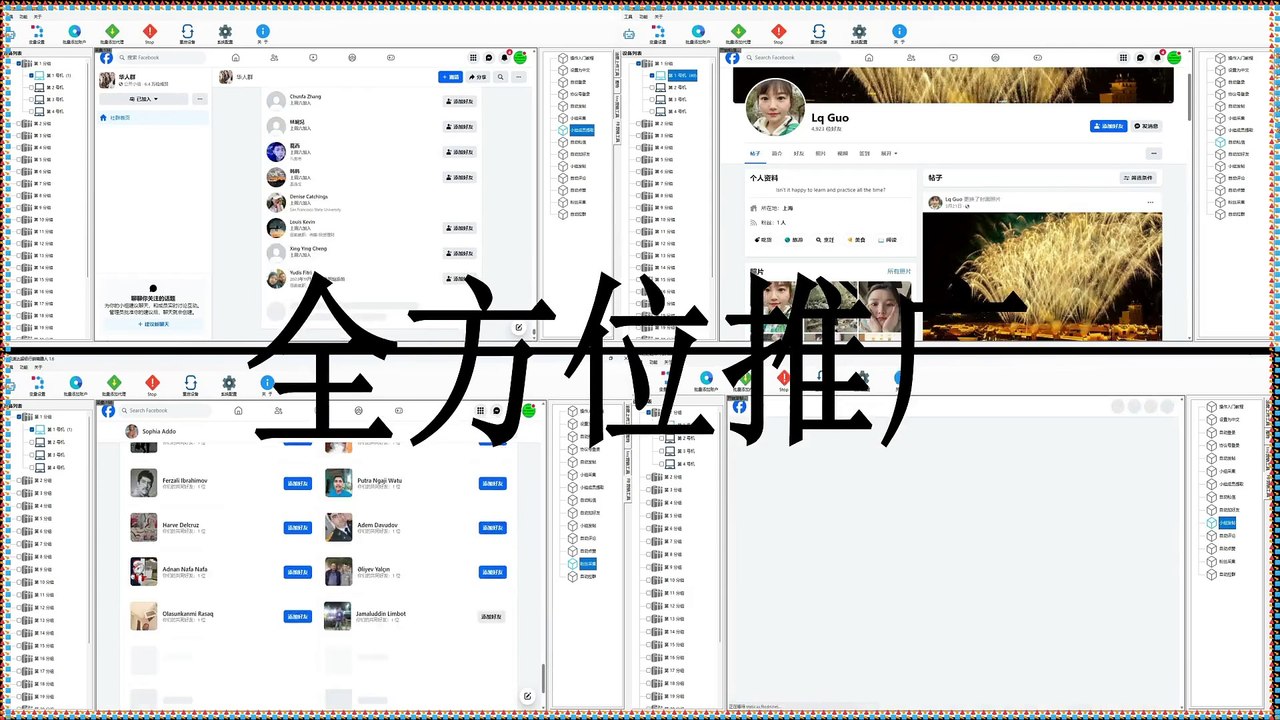Click the scrollbar thumb of Lq Guo profile page
Screen dimensions: 1280x720
1188,96
